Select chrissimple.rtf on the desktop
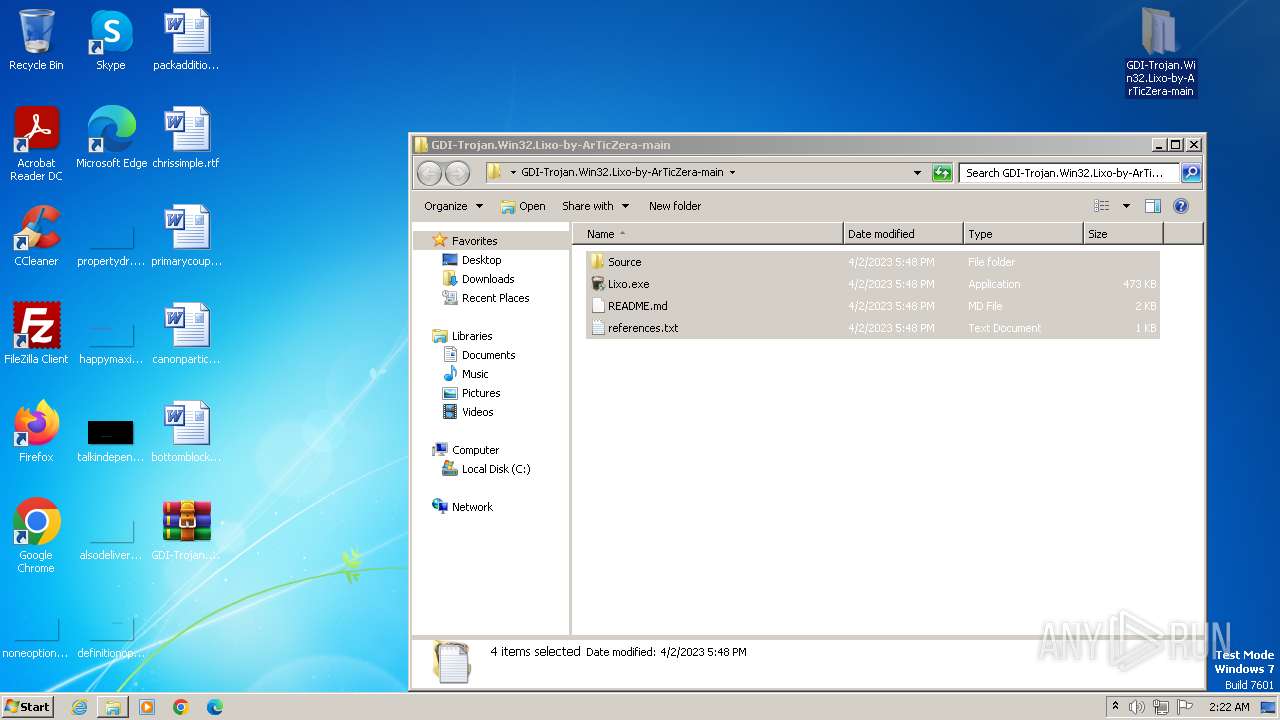Image resolution: width=1280 pixels, height=720 pixels. coord(186,138)
